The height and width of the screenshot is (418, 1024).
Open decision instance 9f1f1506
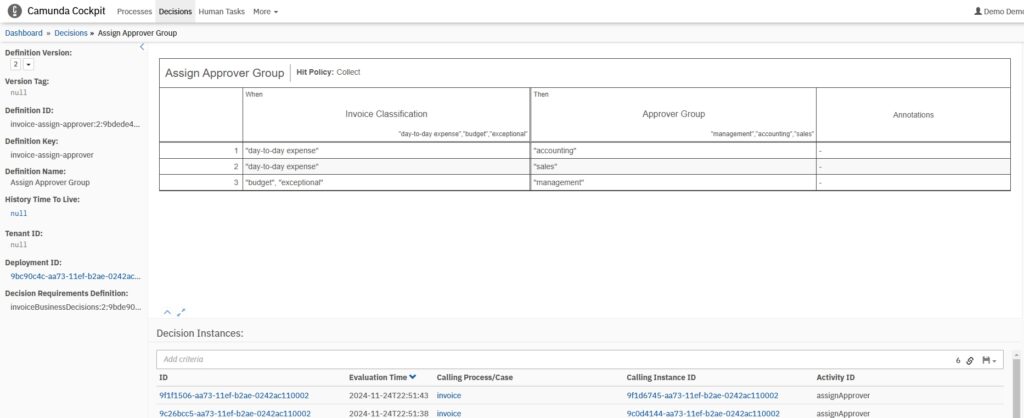coord(234,395)
